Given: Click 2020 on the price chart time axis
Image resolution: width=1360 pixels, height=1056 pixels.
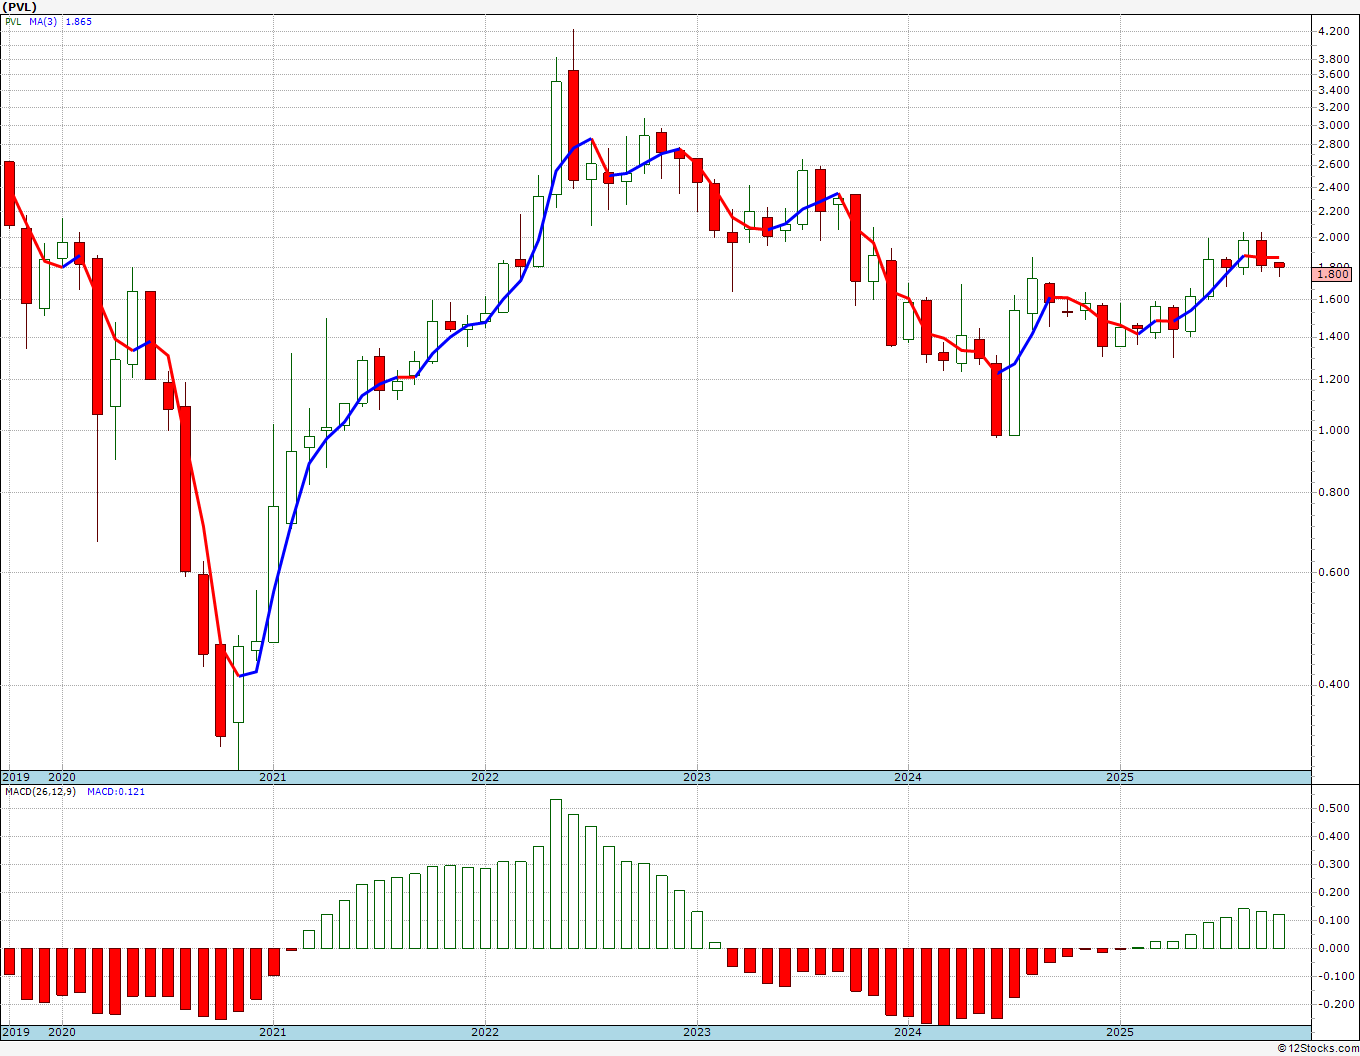Looking at the screenshot, I should 62,777.
